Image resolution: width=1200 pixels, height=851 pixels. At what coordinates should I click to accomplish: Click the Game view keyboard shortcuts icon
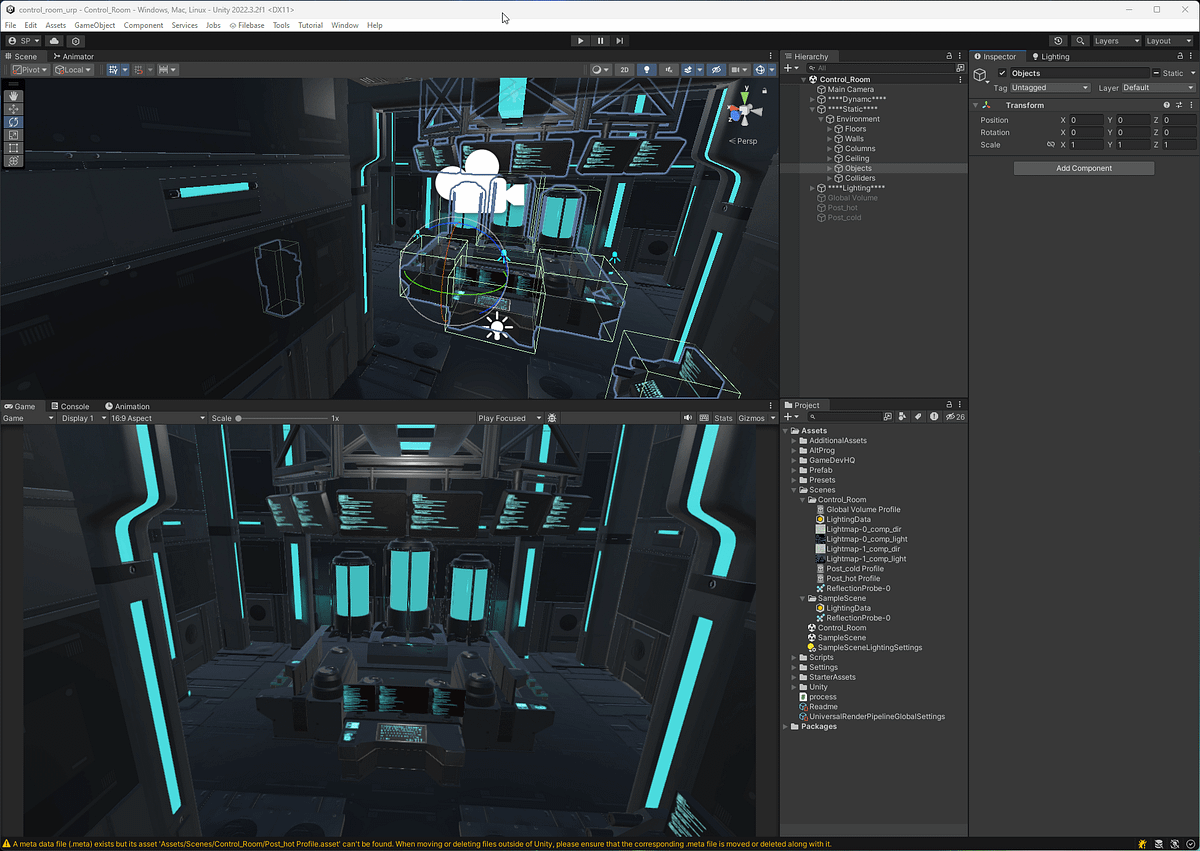click(704, 418)
